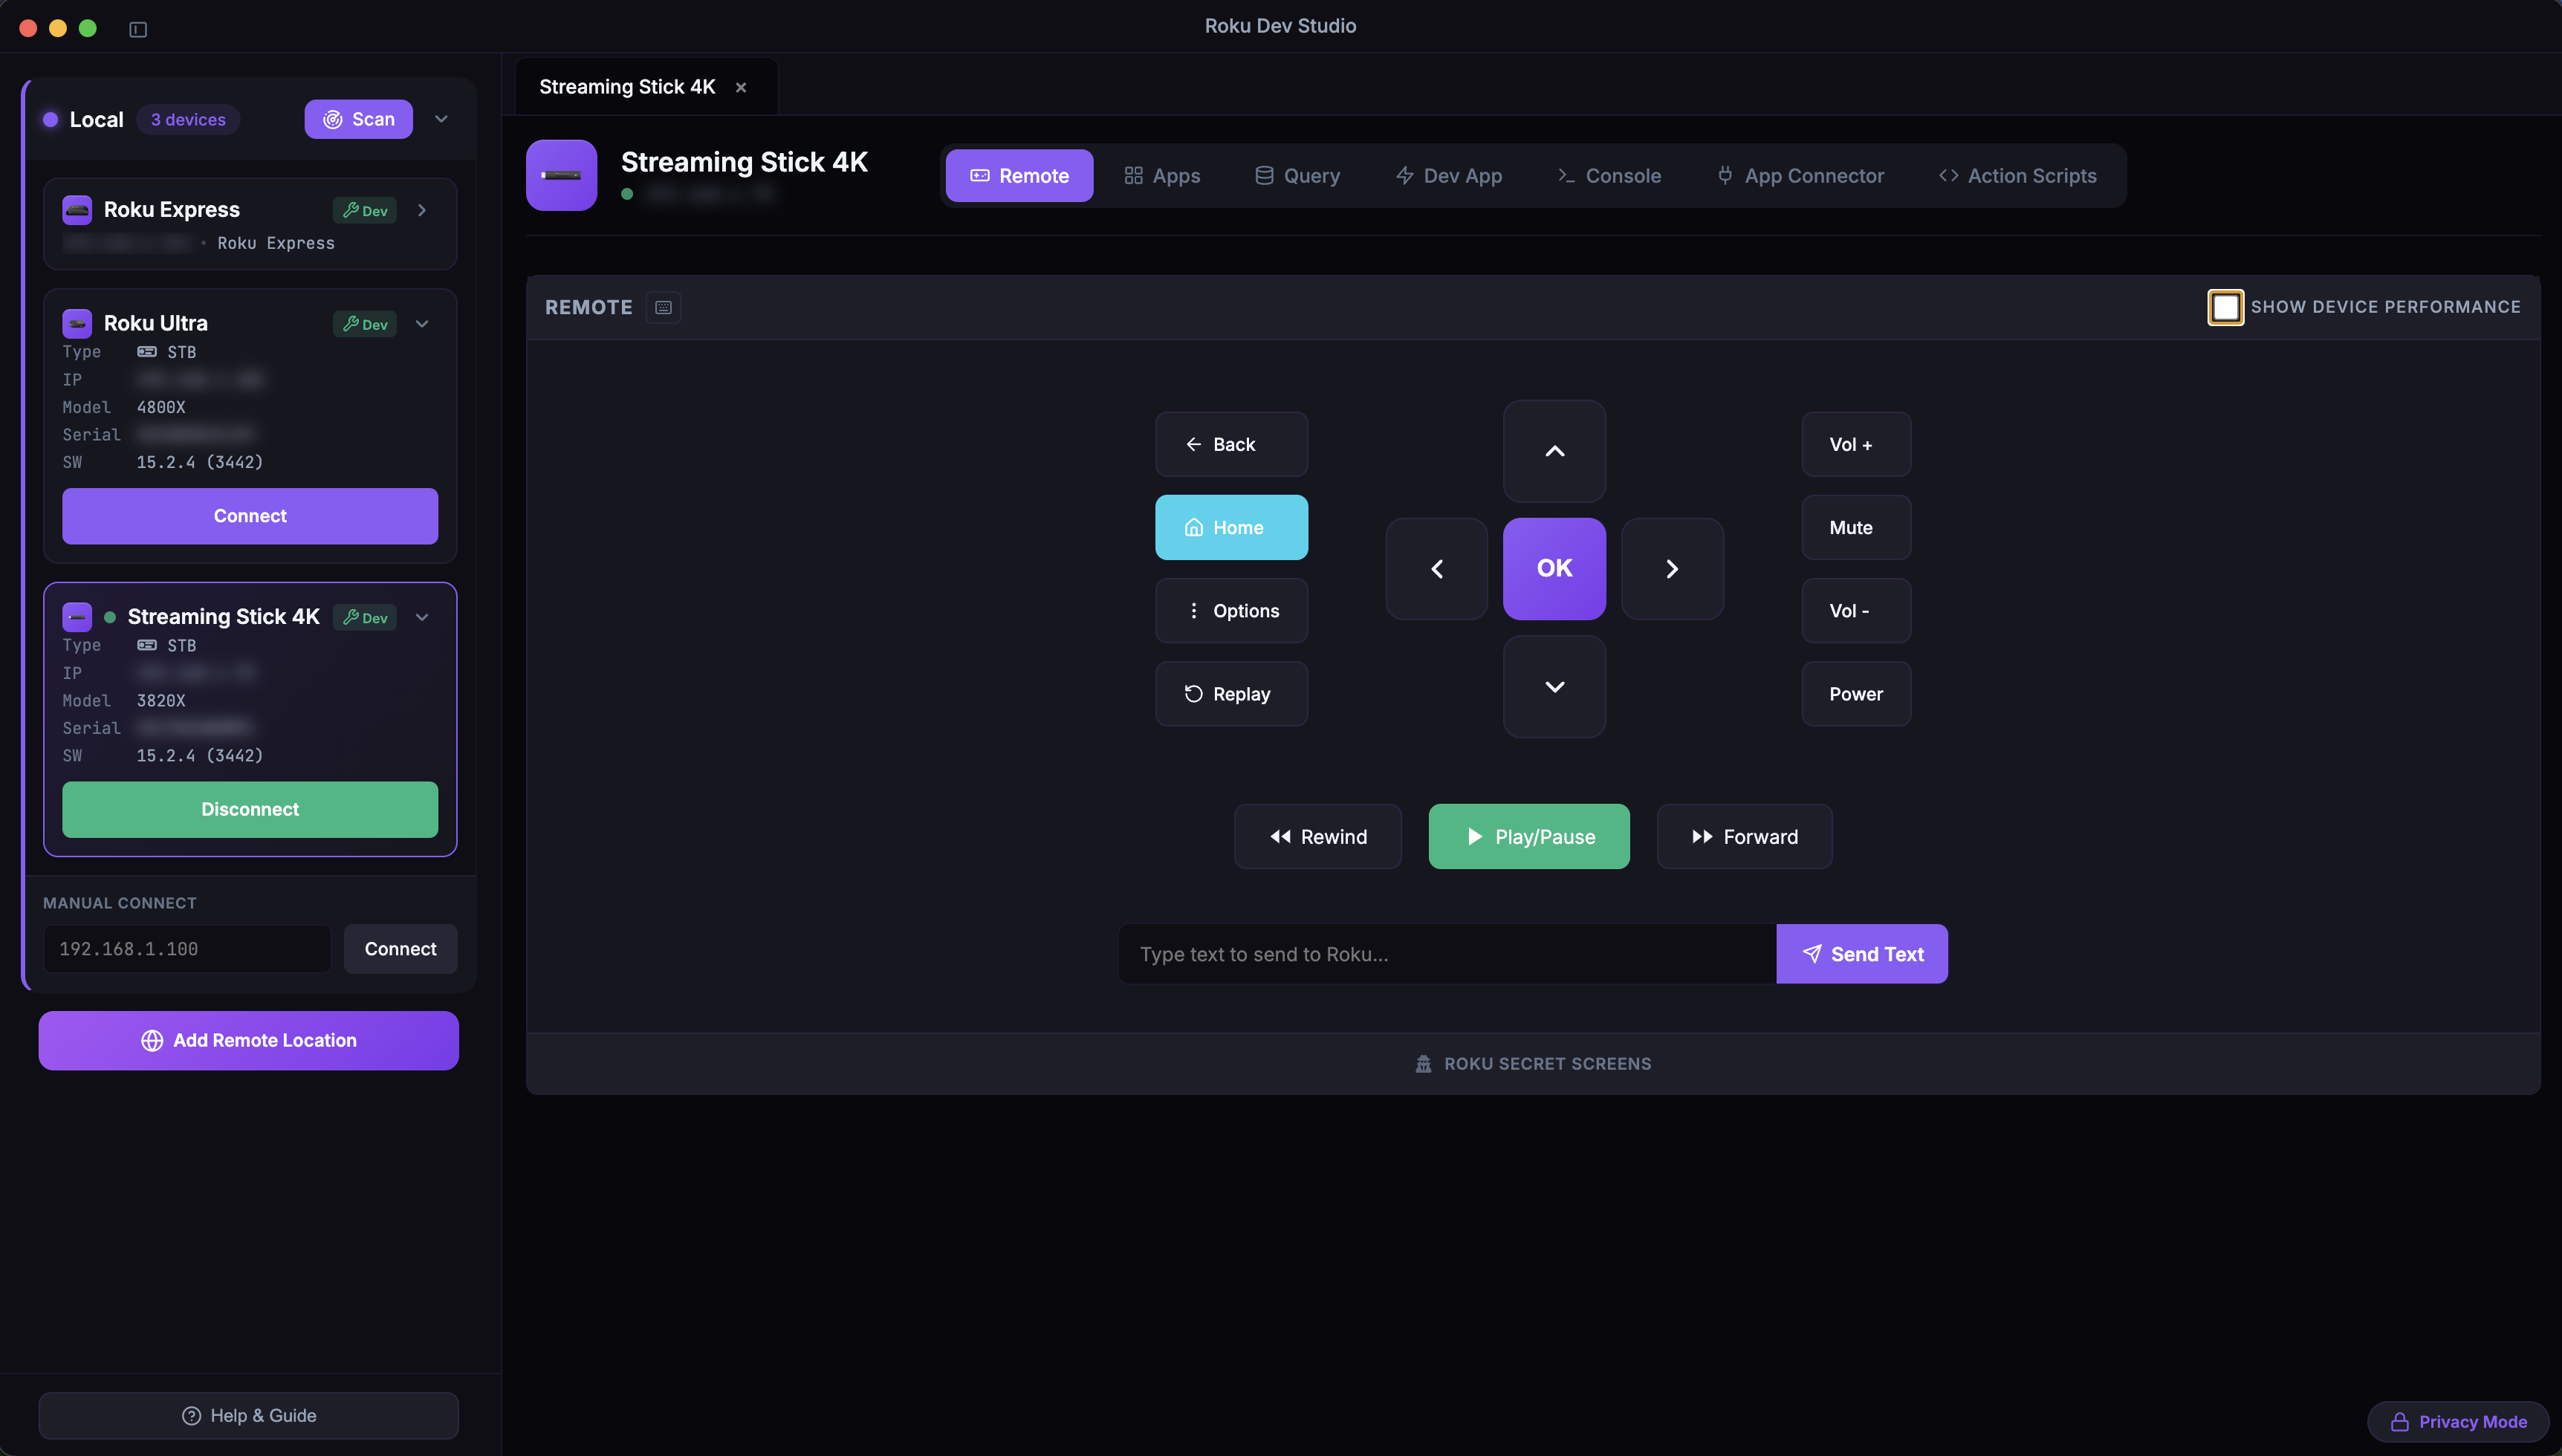Connect to the Roku Ultra
Screen dimensions: 2562x1456
tap(250, 516)
